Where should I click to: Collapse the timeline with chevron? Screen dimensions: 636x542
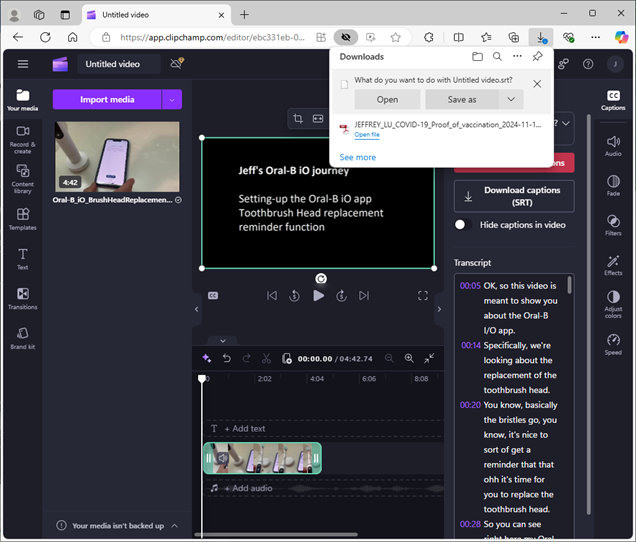[223, 341]
